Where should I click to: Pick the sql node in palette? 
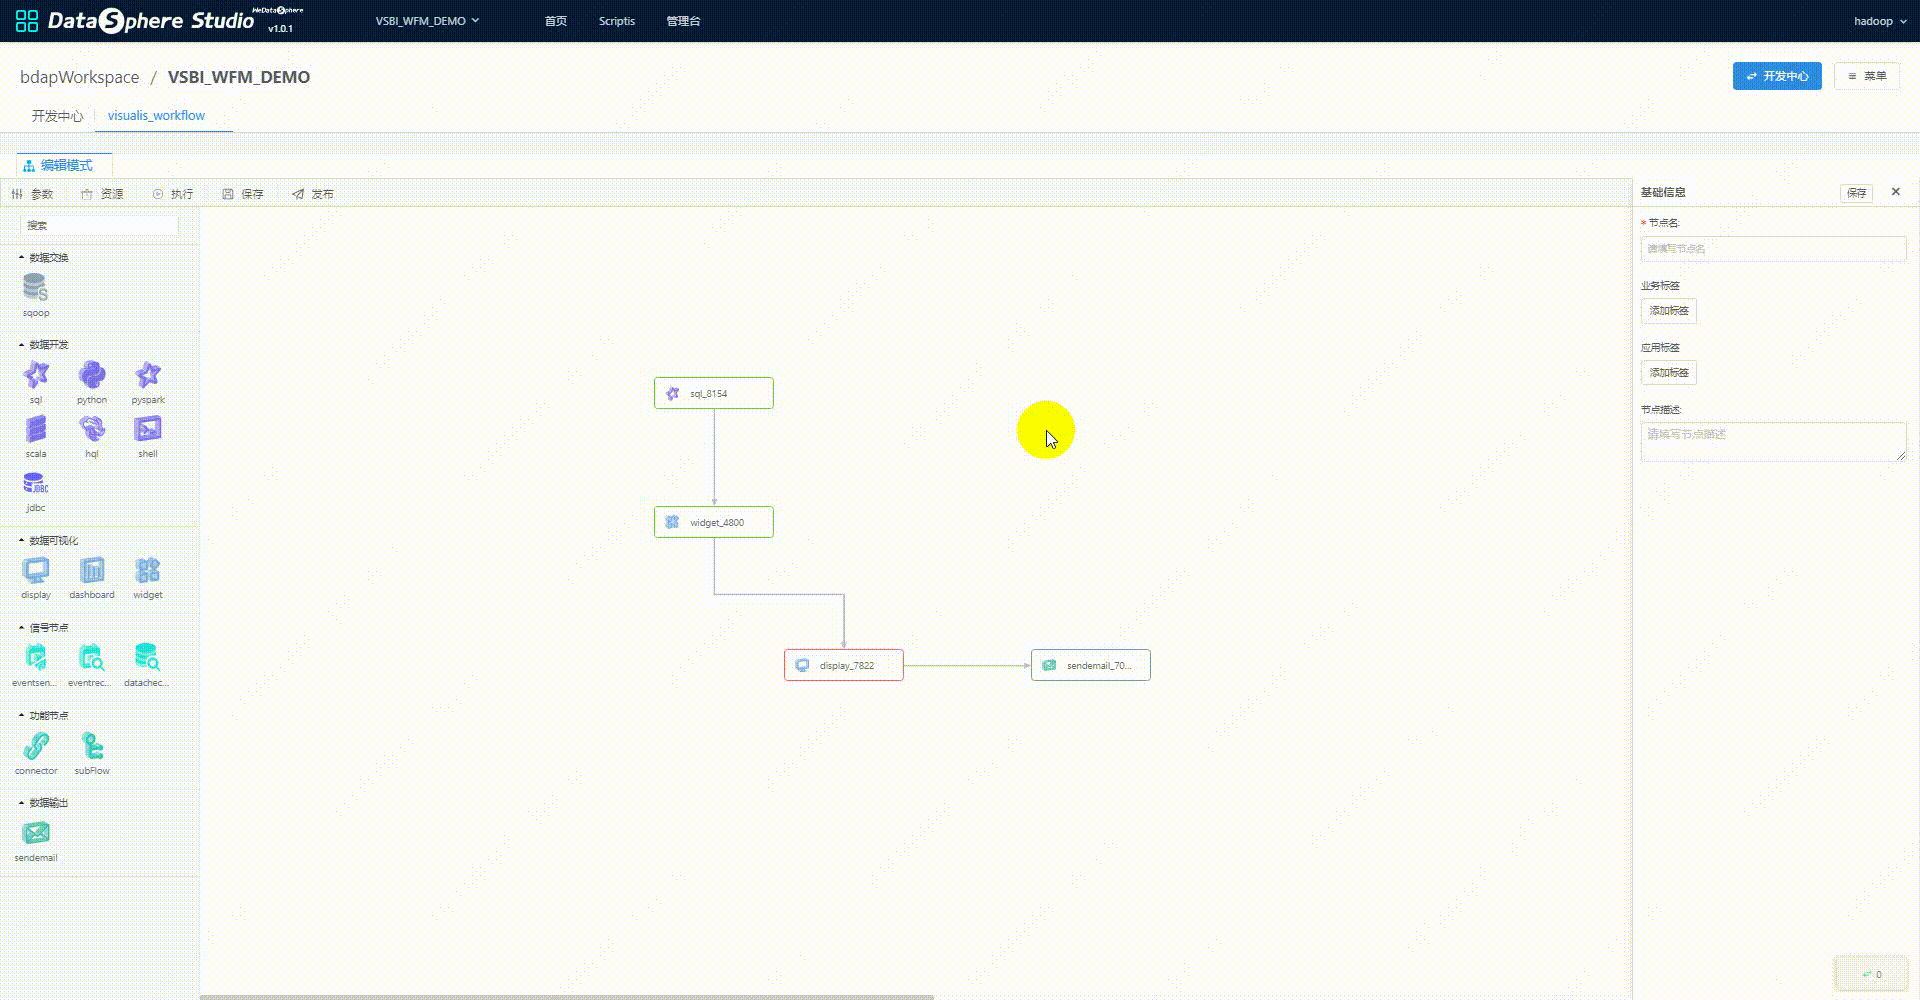click(x=36, y=375)
